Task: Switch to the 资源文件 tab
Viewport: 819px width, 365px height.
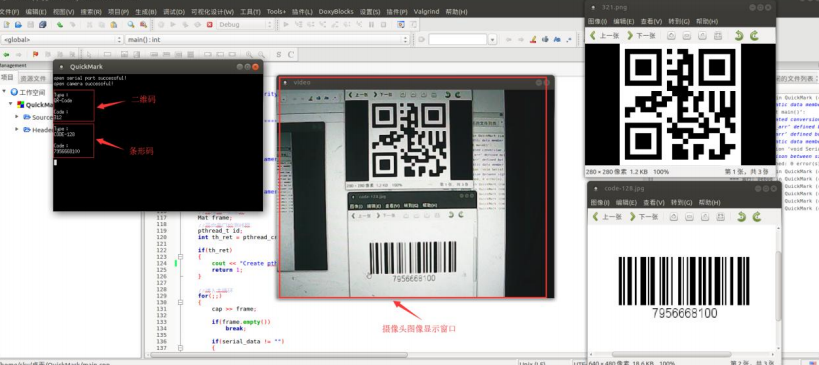Action: tap(33, 78)
